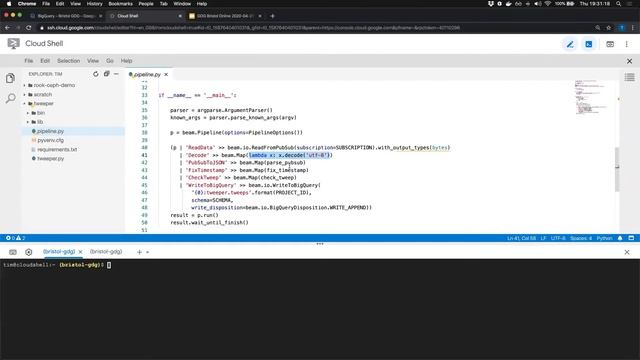
Task: Open the Search icon in activity bar
Action: 10,98
